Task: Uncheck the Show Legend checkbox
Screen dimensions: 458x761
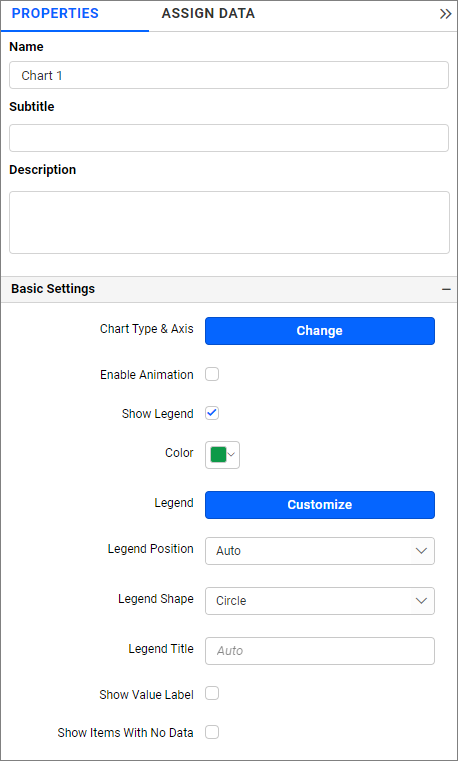Action: point(212,414)
